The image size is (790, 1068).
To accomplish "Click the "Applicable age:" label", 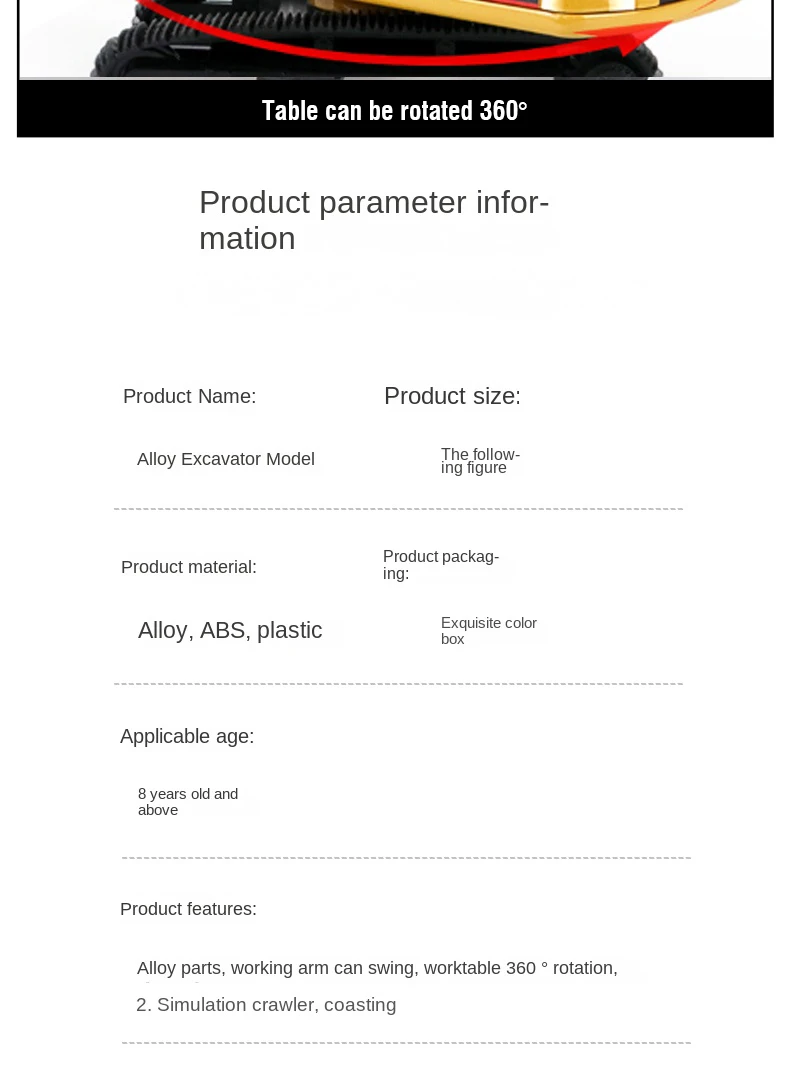I will point(187,737).
